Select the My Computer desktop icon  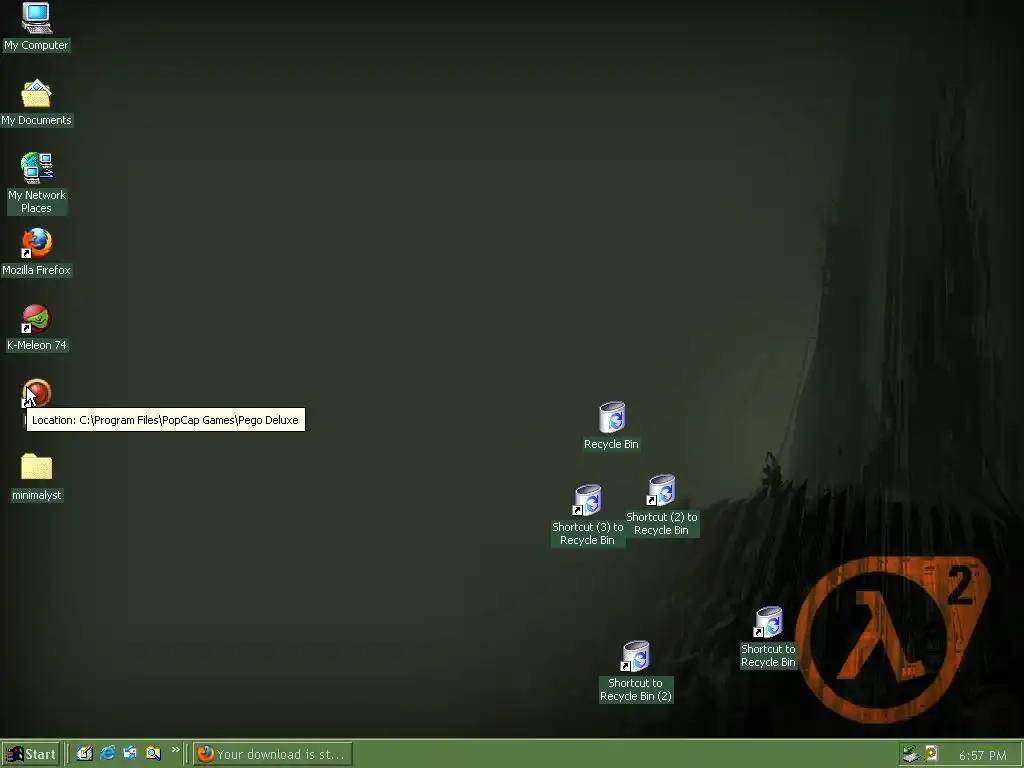[37, 18]
